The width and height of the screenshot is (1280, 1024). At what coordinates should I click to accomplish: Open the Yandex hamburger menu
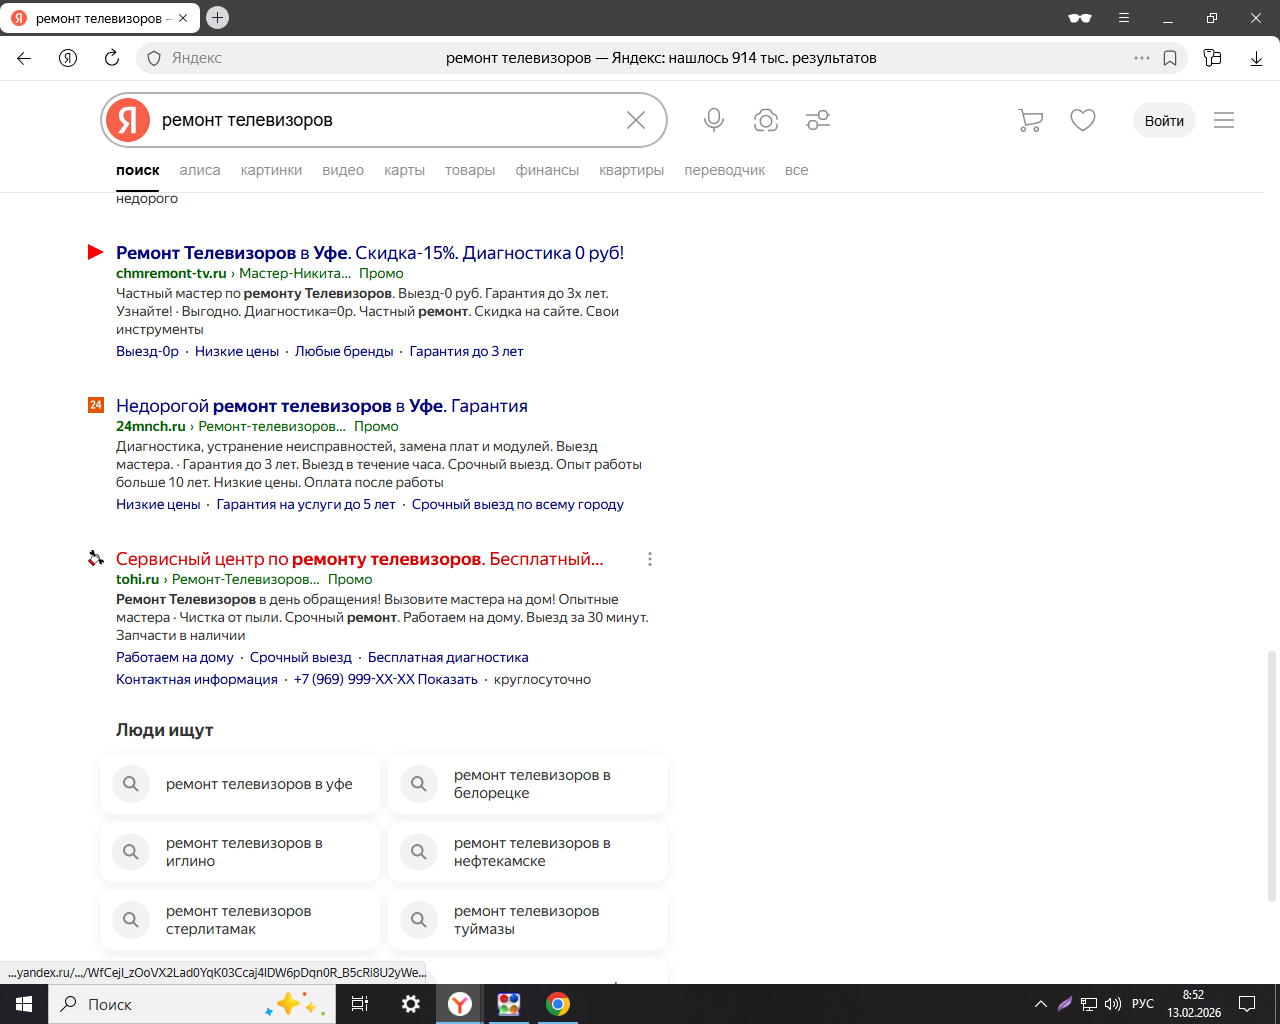[1224, 120]
